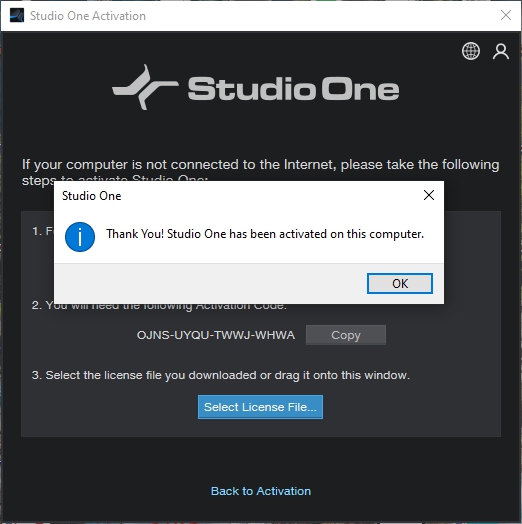Click the Thank You activation message text
This screenshot has width=522, height=524.
(x=265, y=234)
